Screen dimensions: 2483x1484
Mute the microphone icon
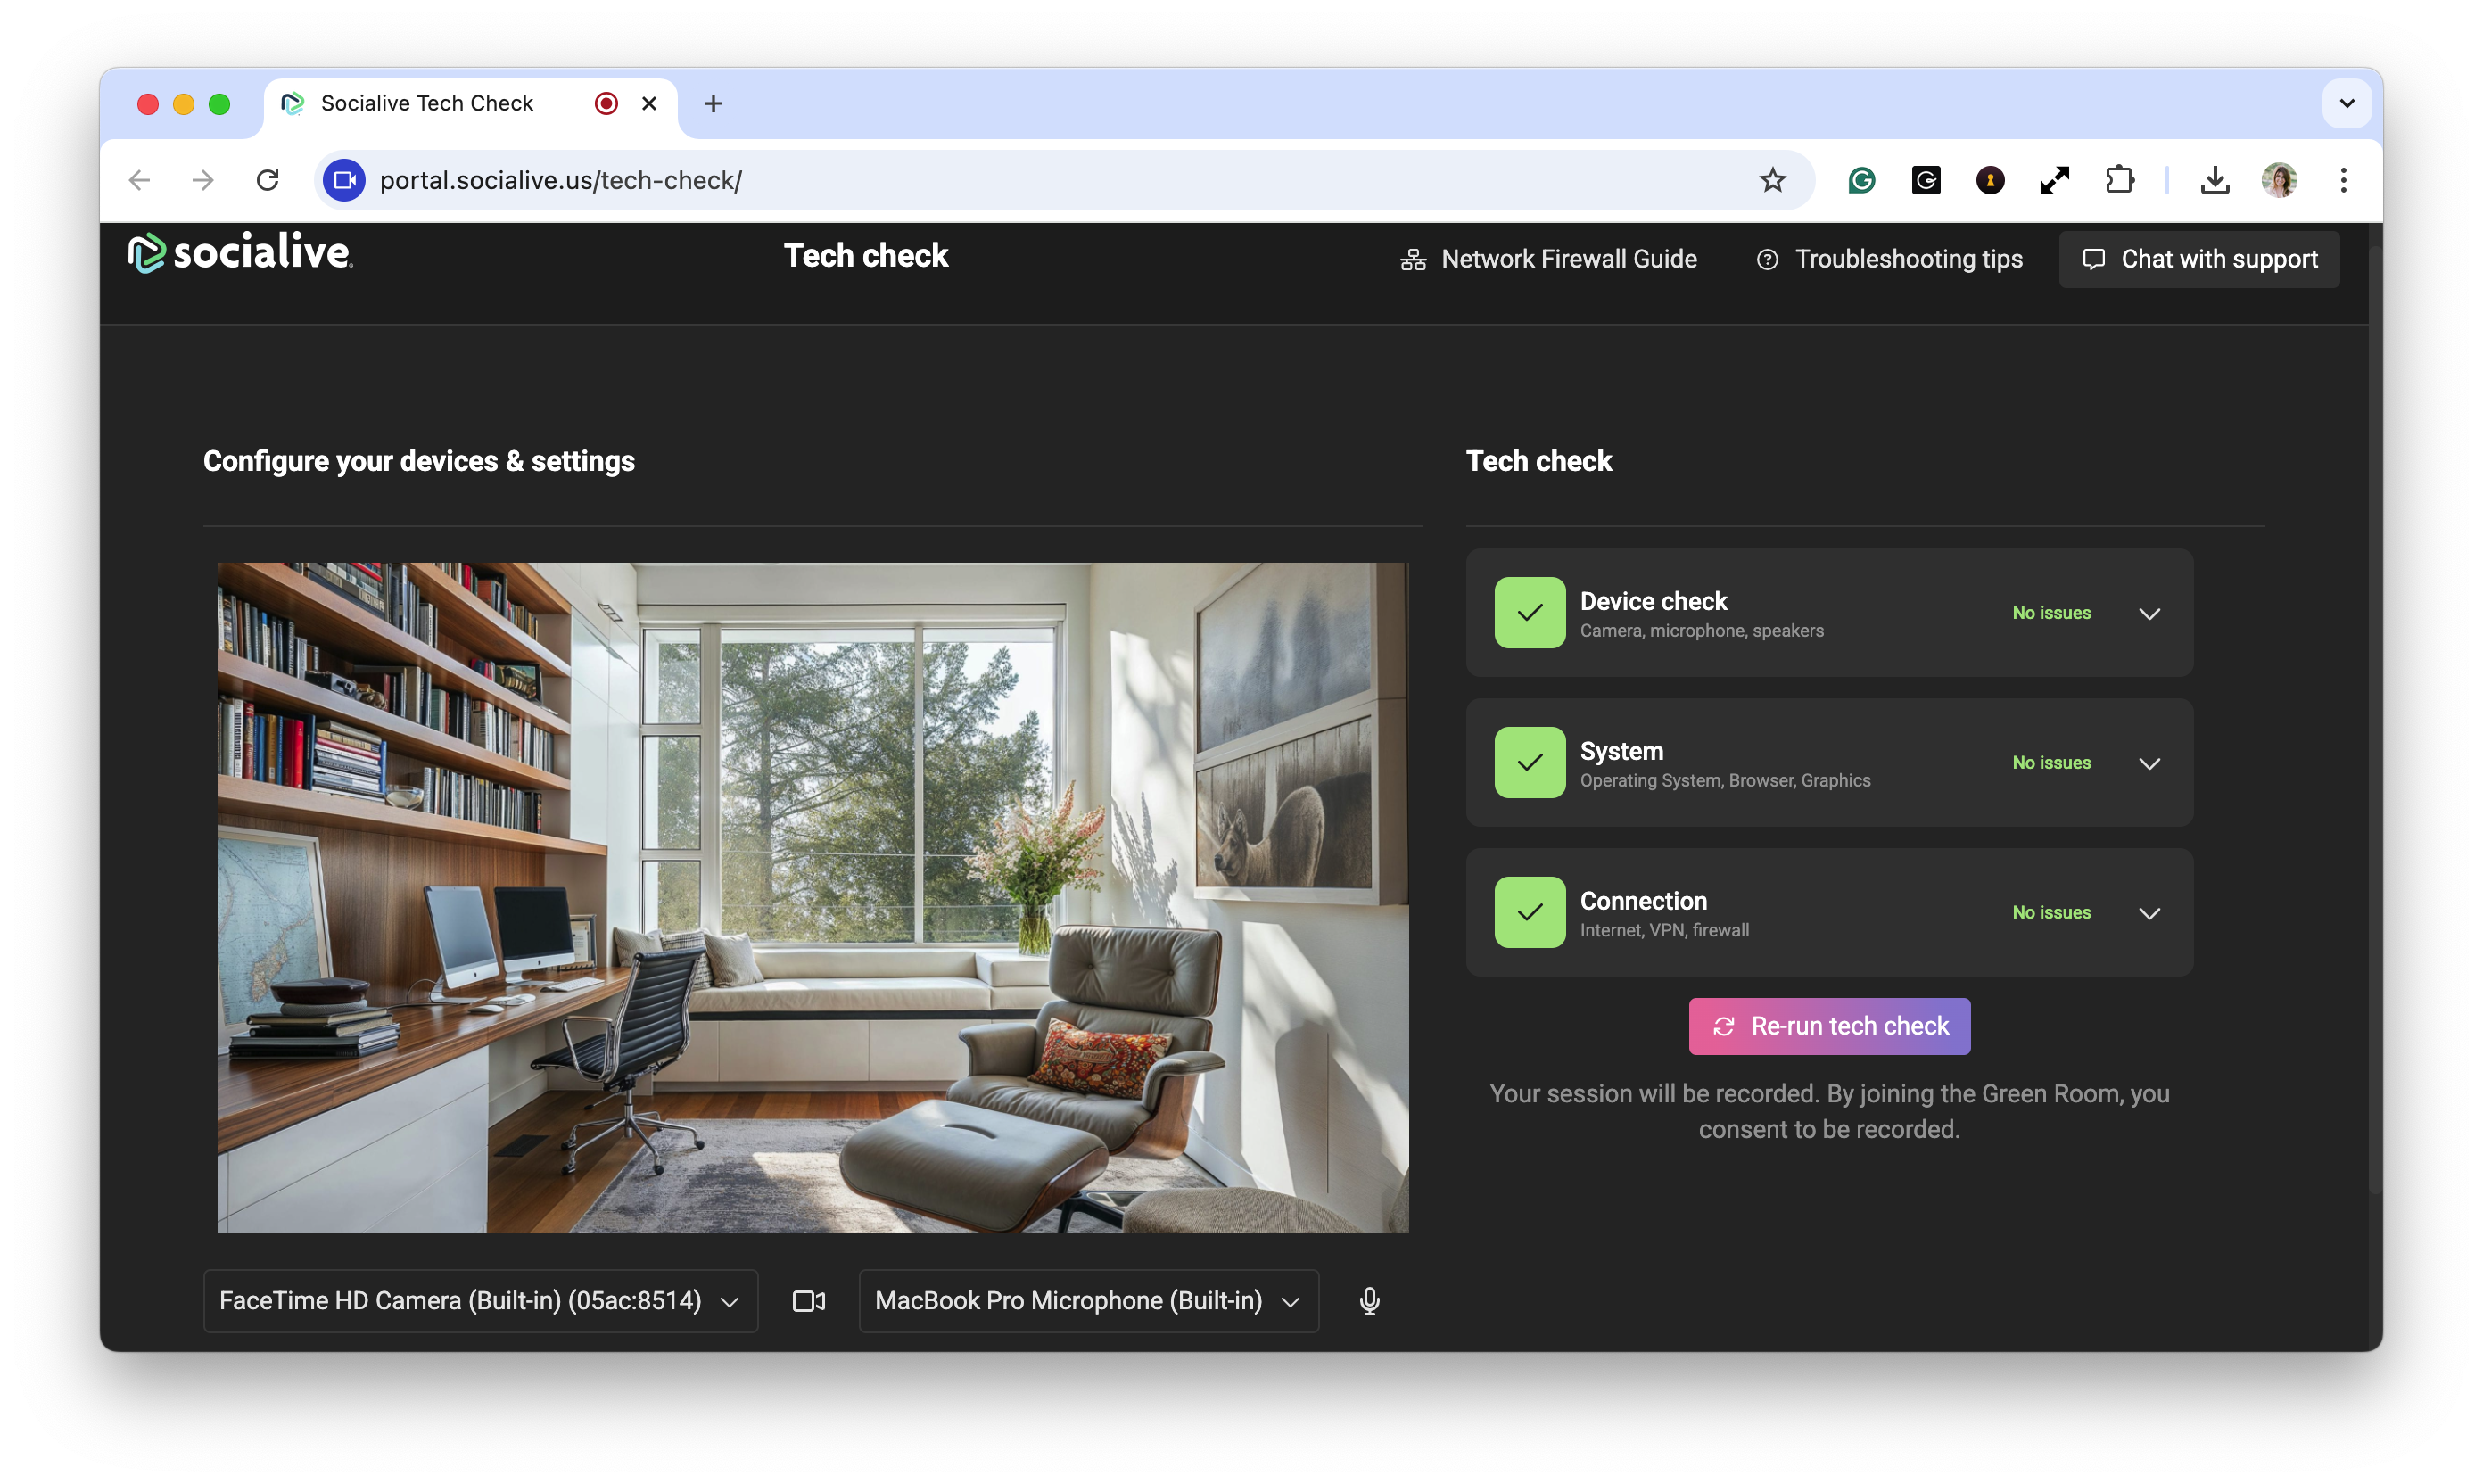coord(1369,1301)
